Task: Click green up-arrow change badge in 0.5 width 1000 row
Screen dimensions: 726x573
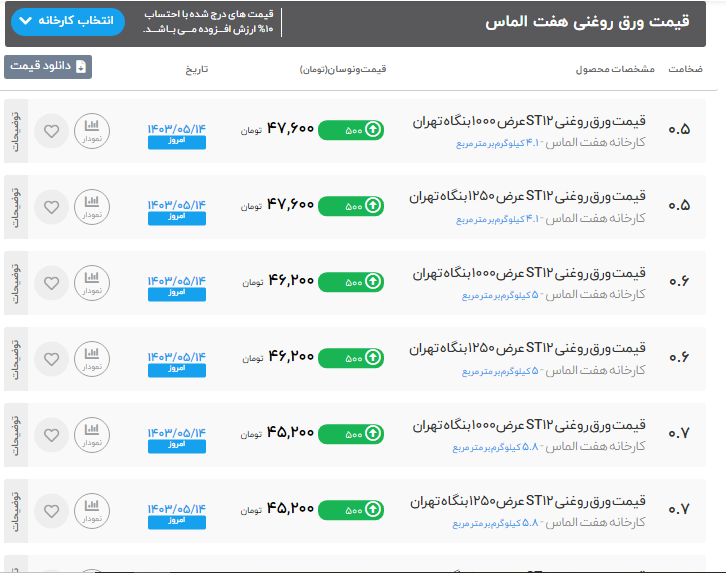Action: coord(351,129)
